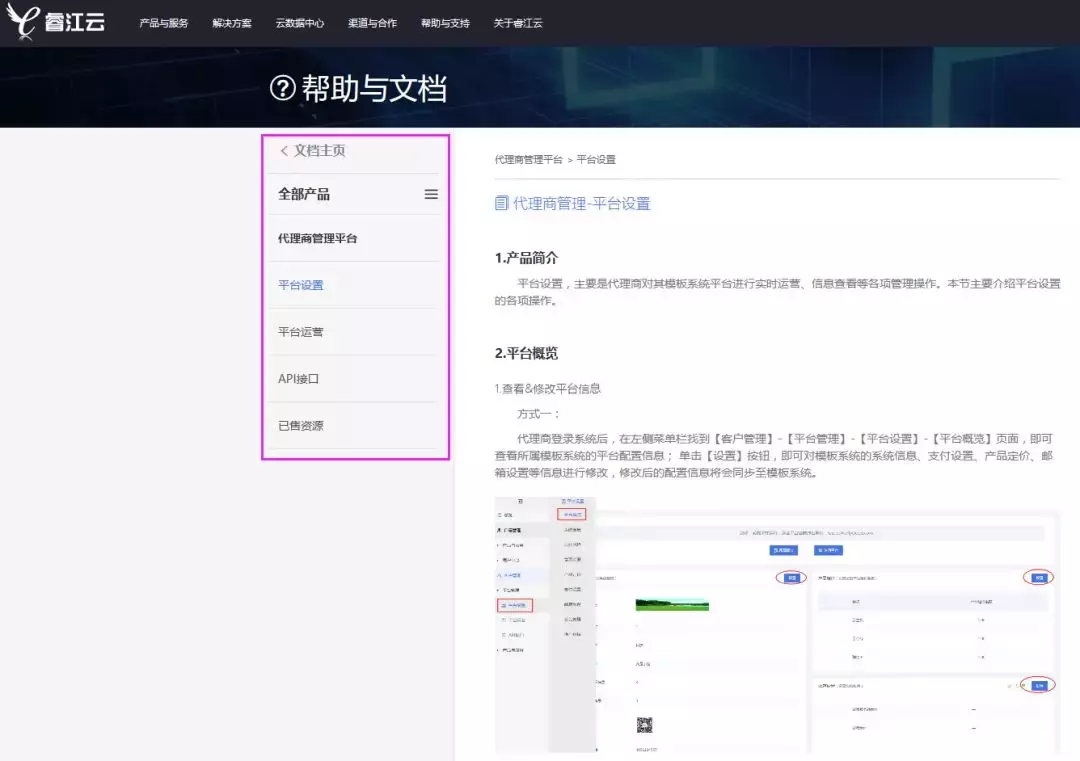Expand the 全部产品 section
This screenshot has width=1080, height=761.
tap(304, 194)
